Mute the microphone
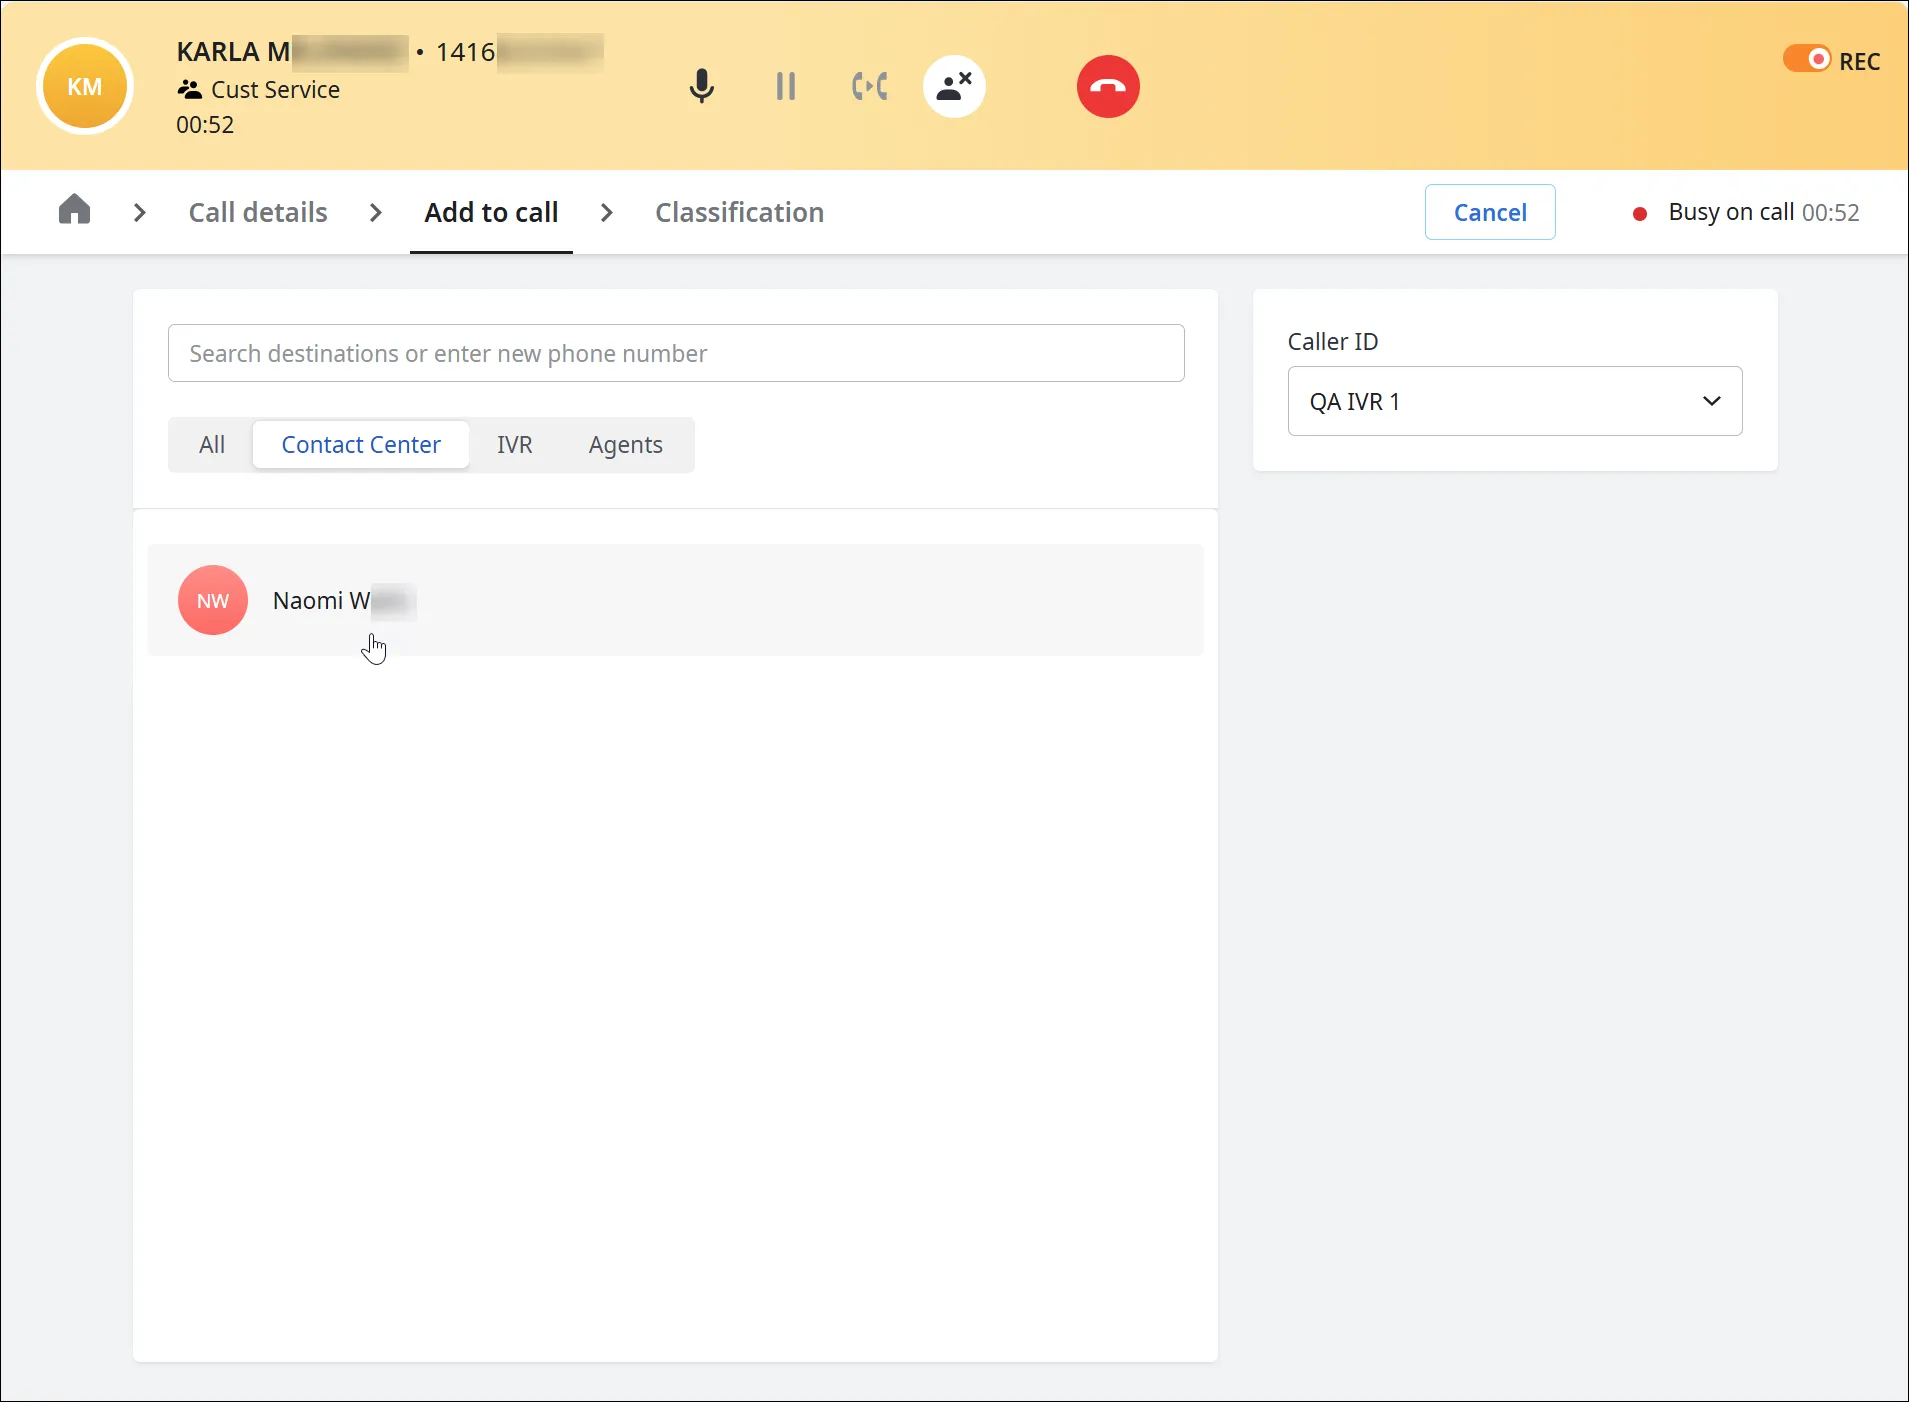1909x1402 pixels. click(x=702, y=86)
